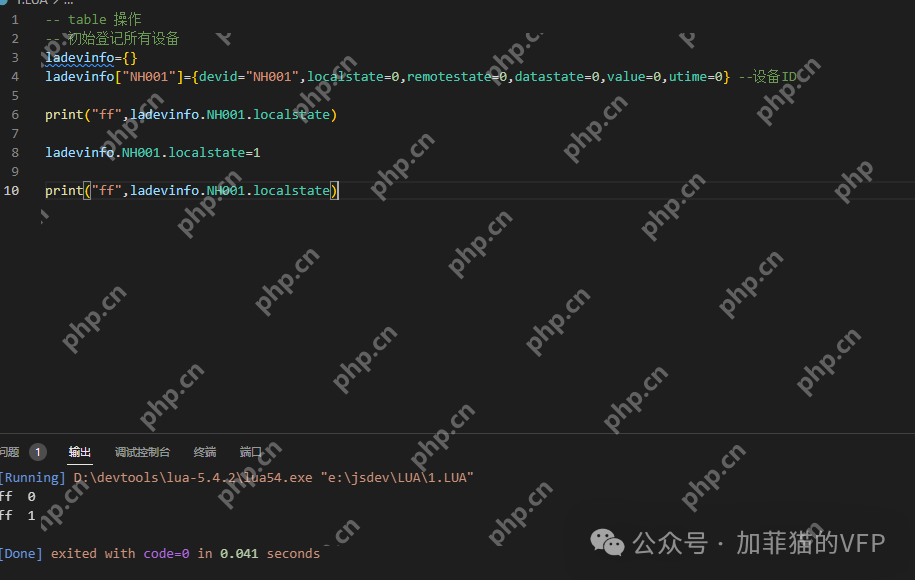Open the 问题 (Problems) panel tab
Screen dimensions: 915x580
9,452
